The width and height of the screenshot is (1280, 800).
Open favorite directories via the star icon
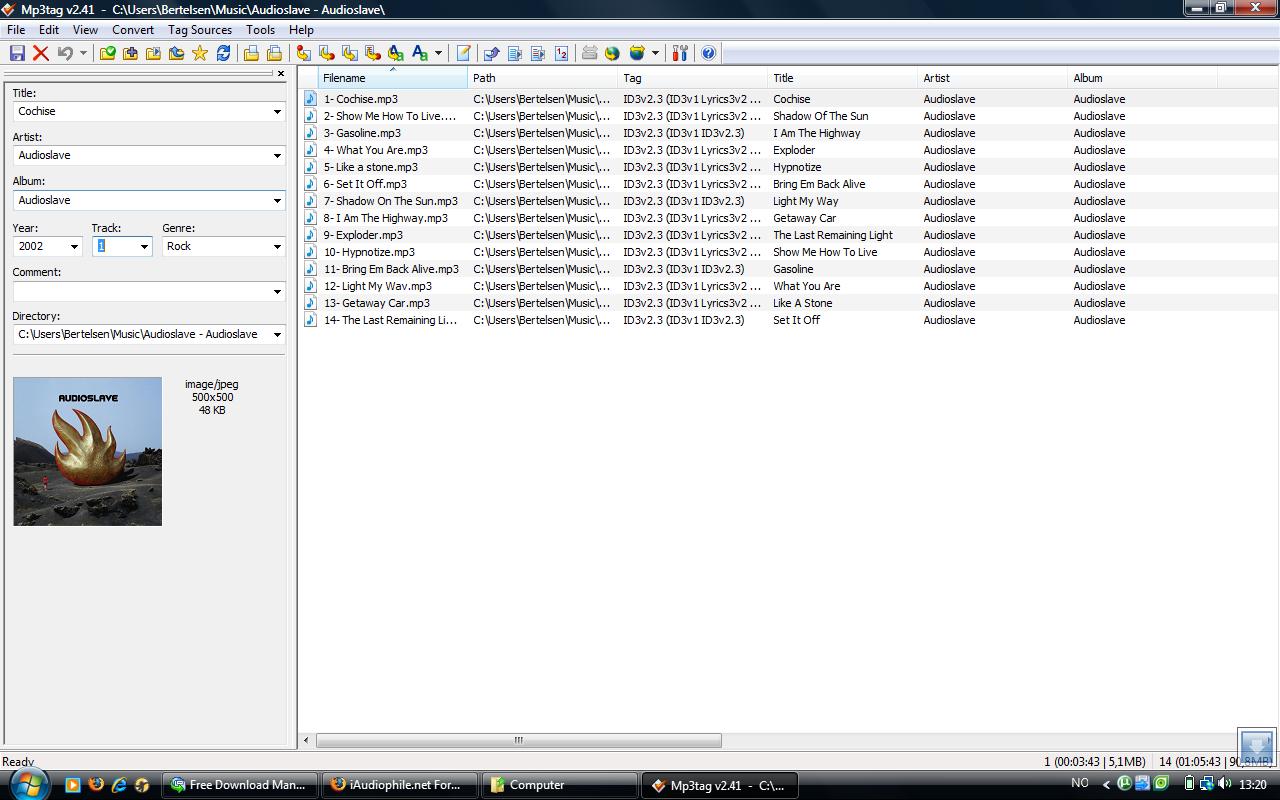click(x=199, y=53)
